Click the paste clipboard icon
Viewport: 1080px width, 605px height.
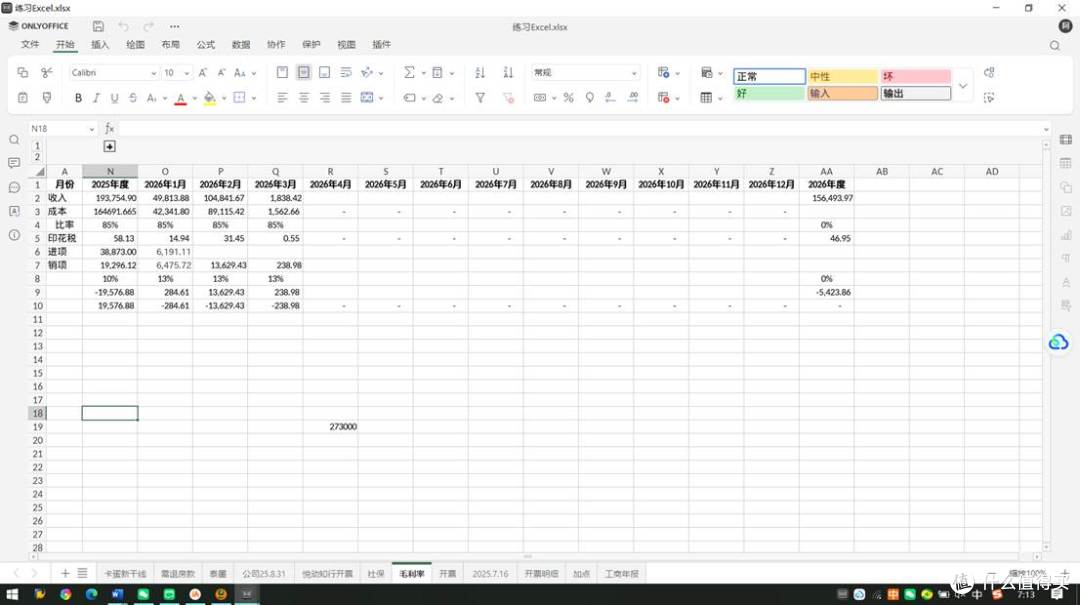23,98
